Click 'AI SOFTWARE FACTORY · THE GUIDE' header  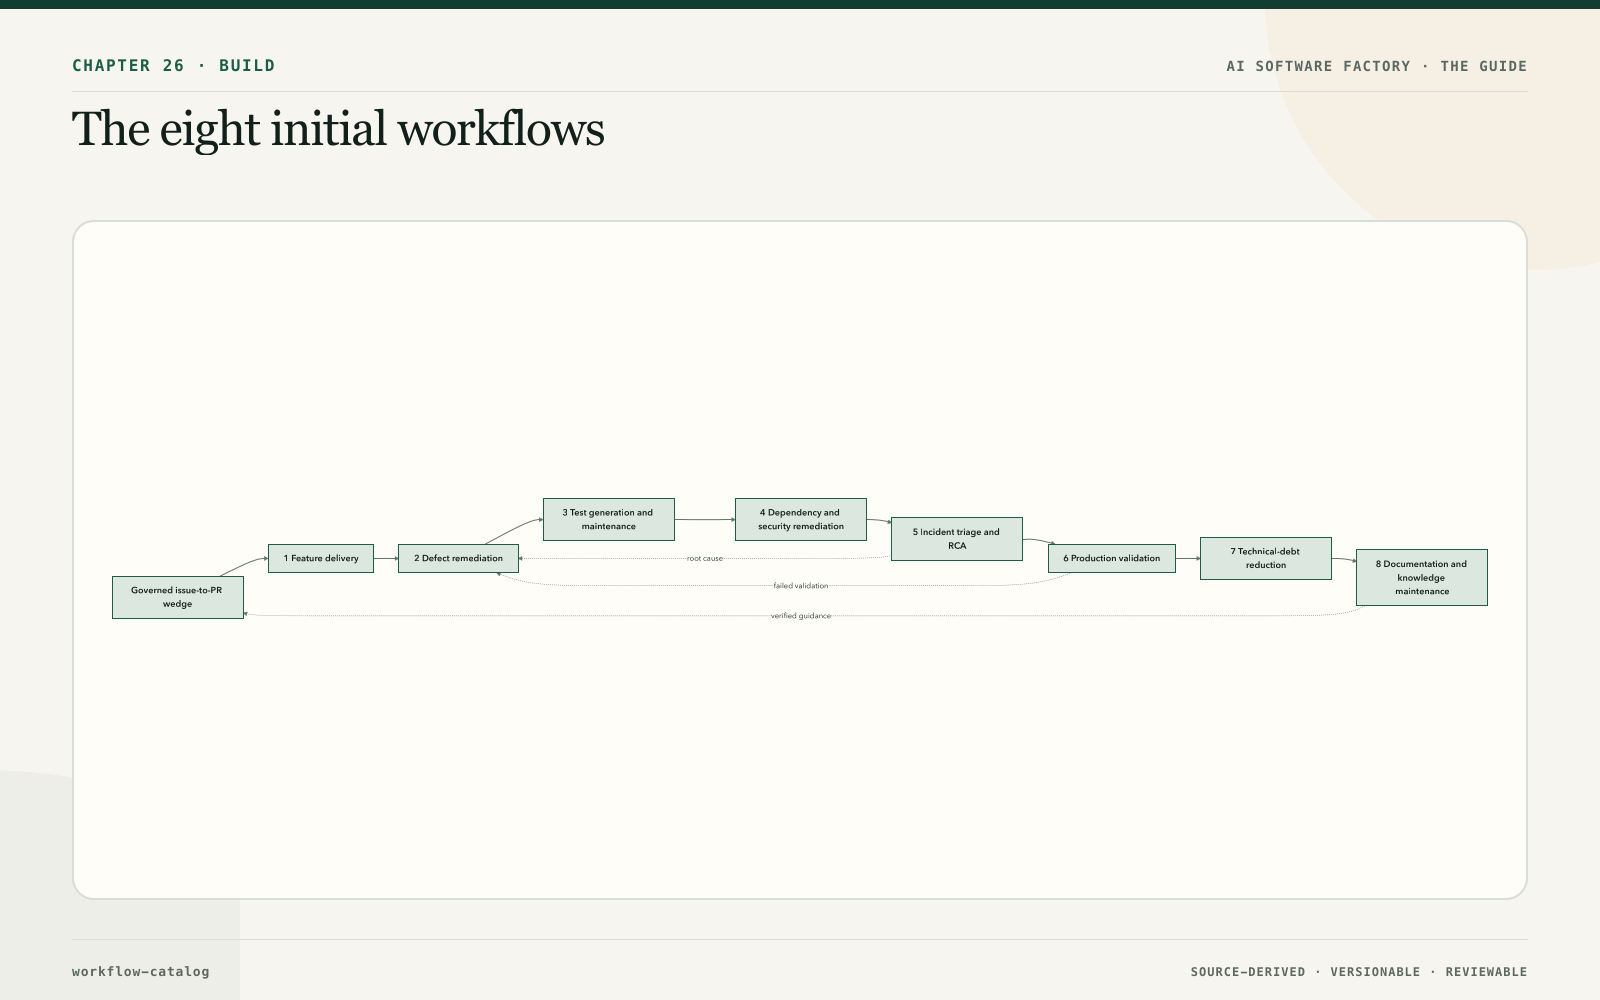1377,66
